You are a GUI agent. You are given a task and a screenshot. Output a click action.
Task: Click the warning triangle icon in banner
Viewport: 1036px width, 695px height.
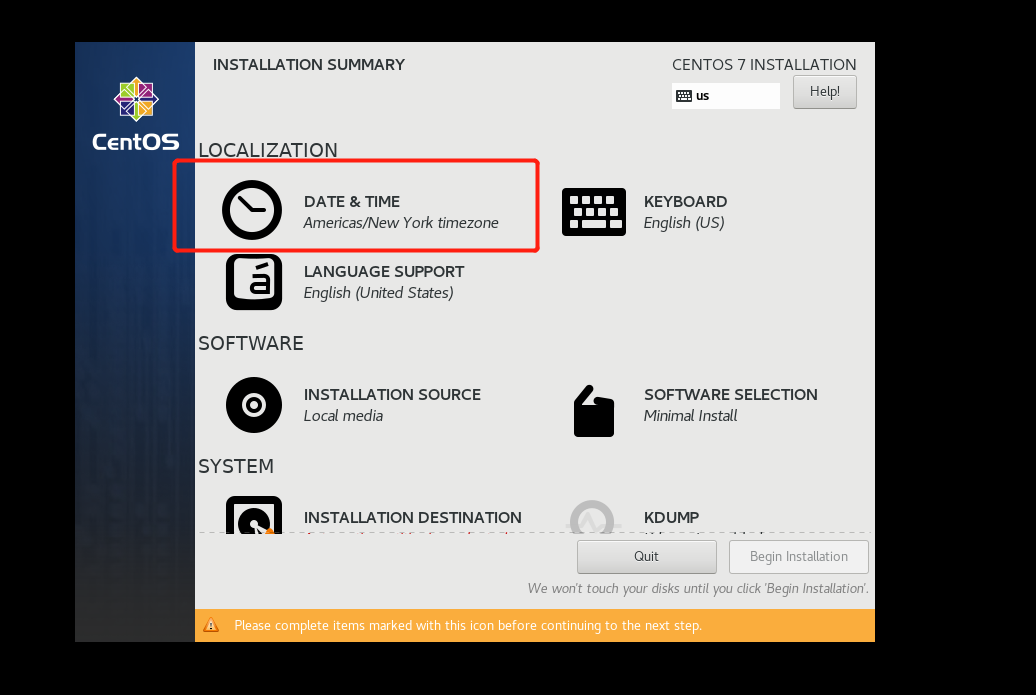click(211, 625)
